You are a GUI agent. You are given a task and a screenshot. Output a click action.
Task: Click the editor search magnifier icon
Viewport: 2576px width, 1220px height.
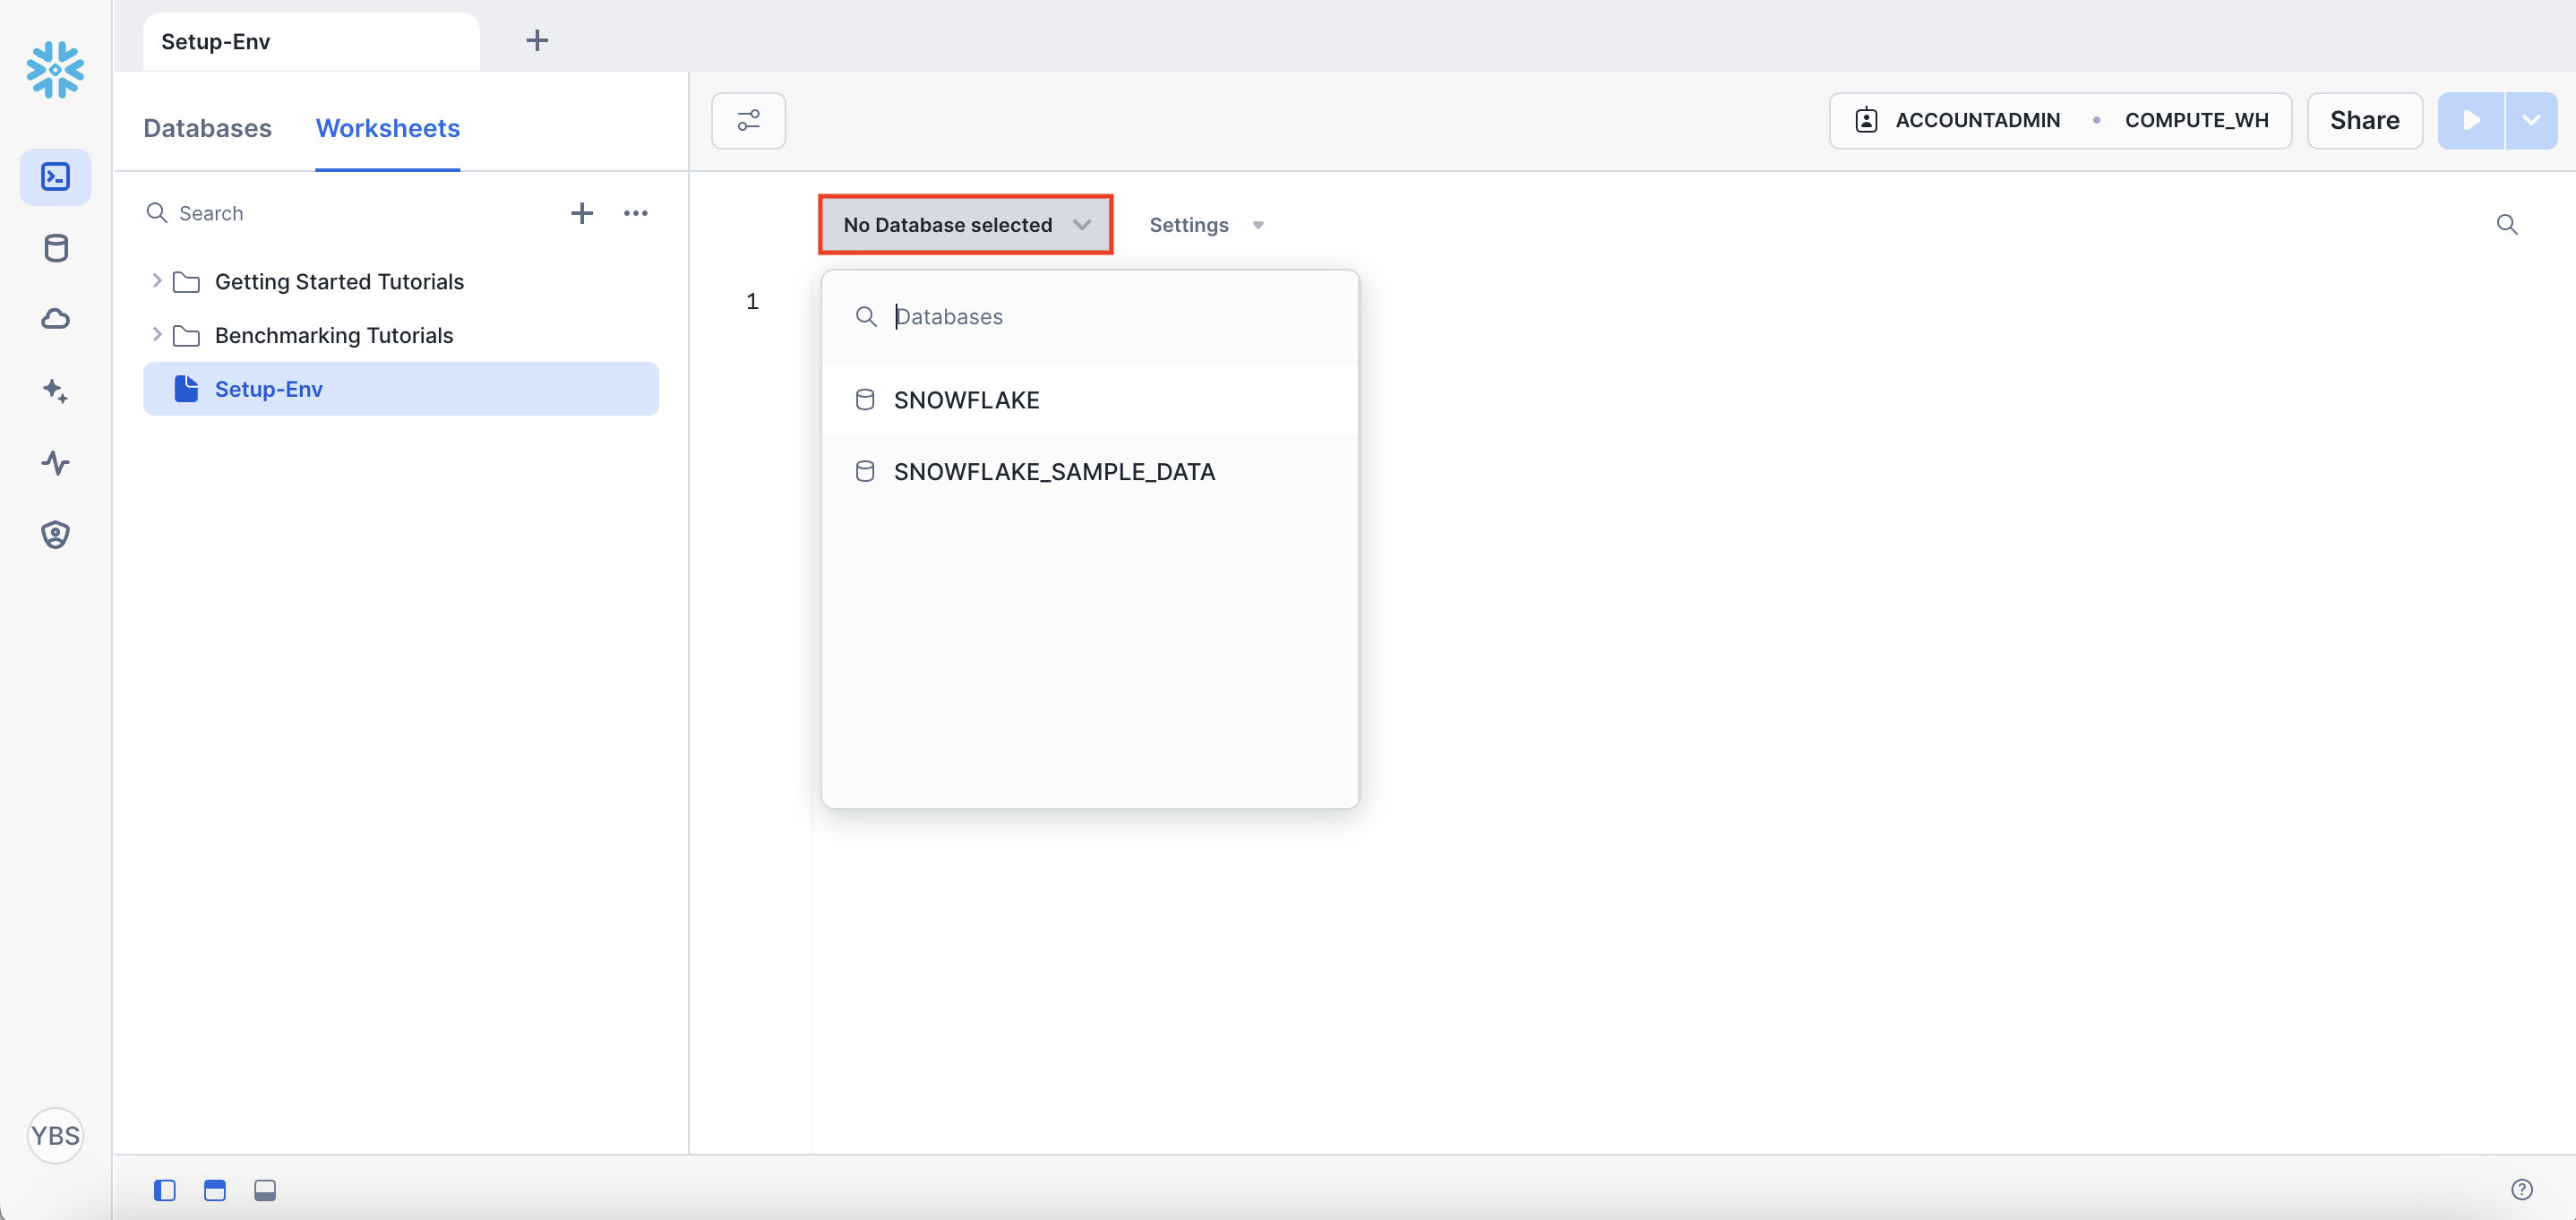[2506, 224]
